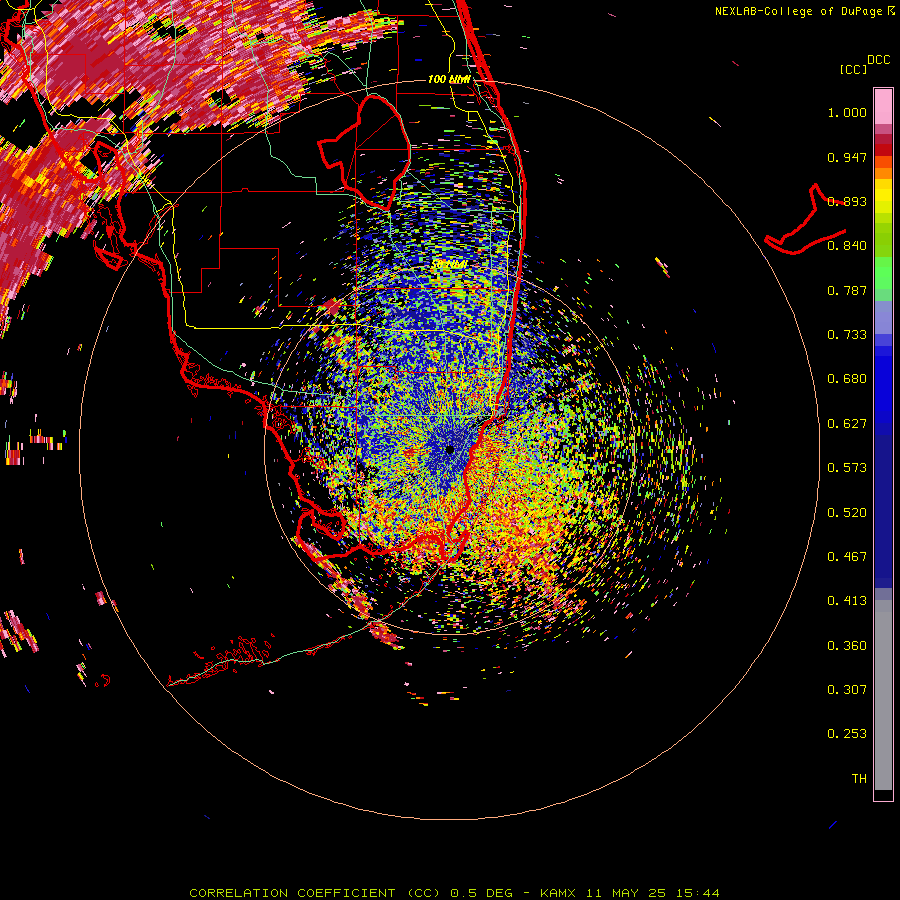
Task: Click the 0.573 scale value
Action: [847, 468]
